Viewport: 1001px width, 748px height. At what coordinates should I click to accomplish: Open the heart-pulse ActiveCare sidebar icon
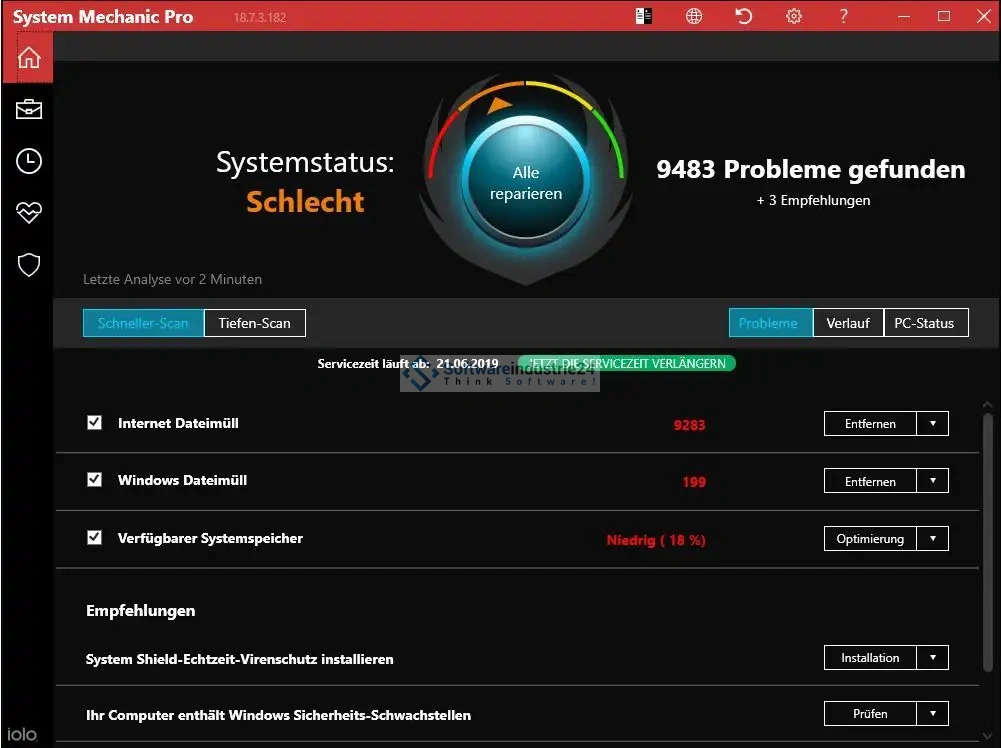29,213
